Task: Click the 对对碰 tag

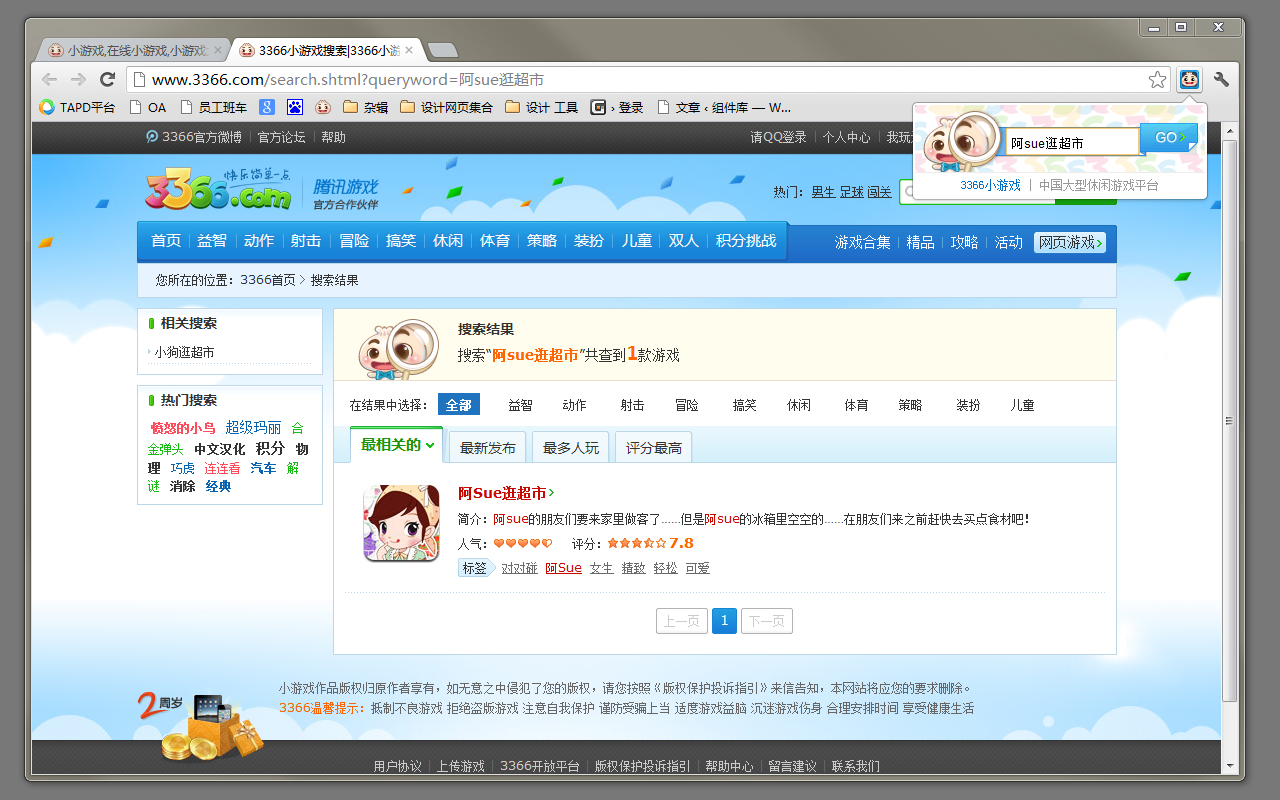Action: tap(519, 568)
